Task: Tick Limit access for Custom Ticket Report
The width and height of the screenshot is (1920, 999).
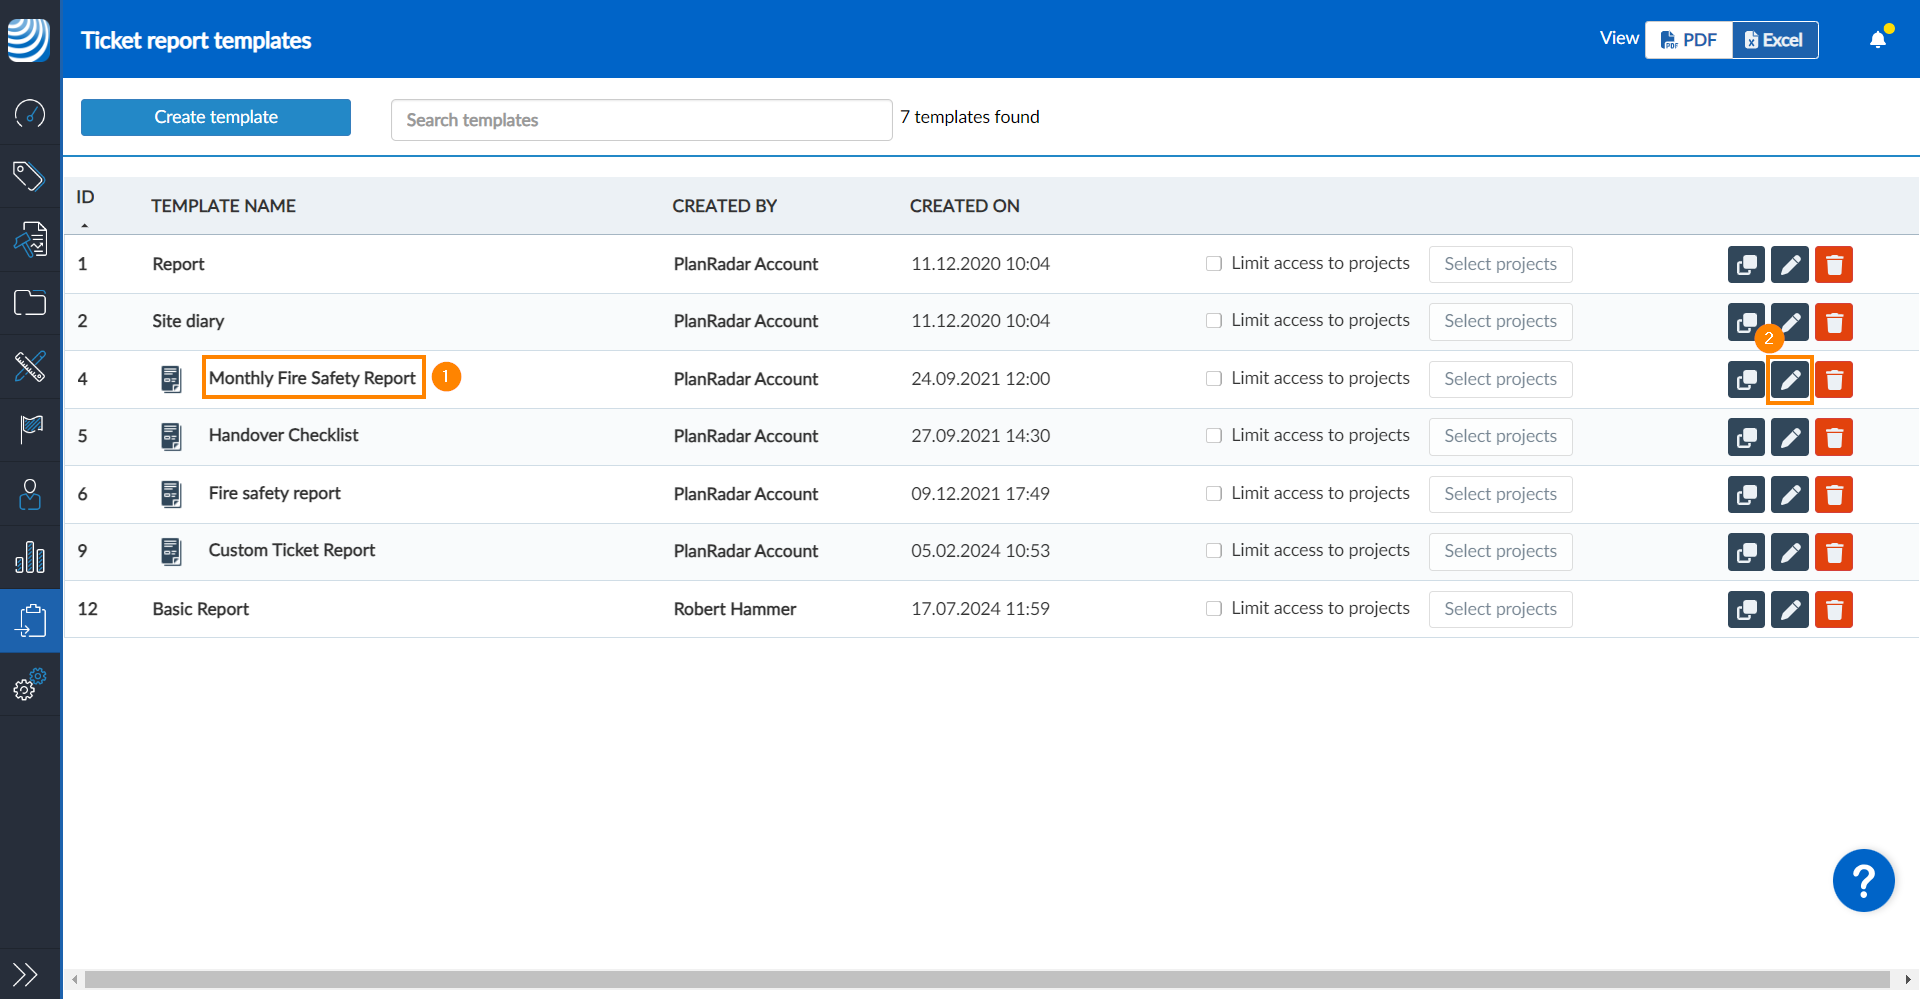Action: 1214,551
